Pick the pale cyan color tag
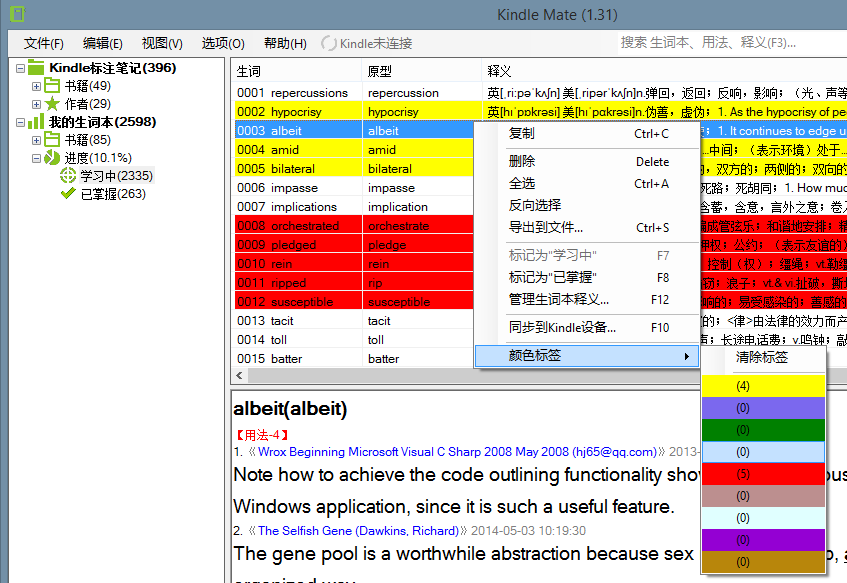 coord(763,518)
